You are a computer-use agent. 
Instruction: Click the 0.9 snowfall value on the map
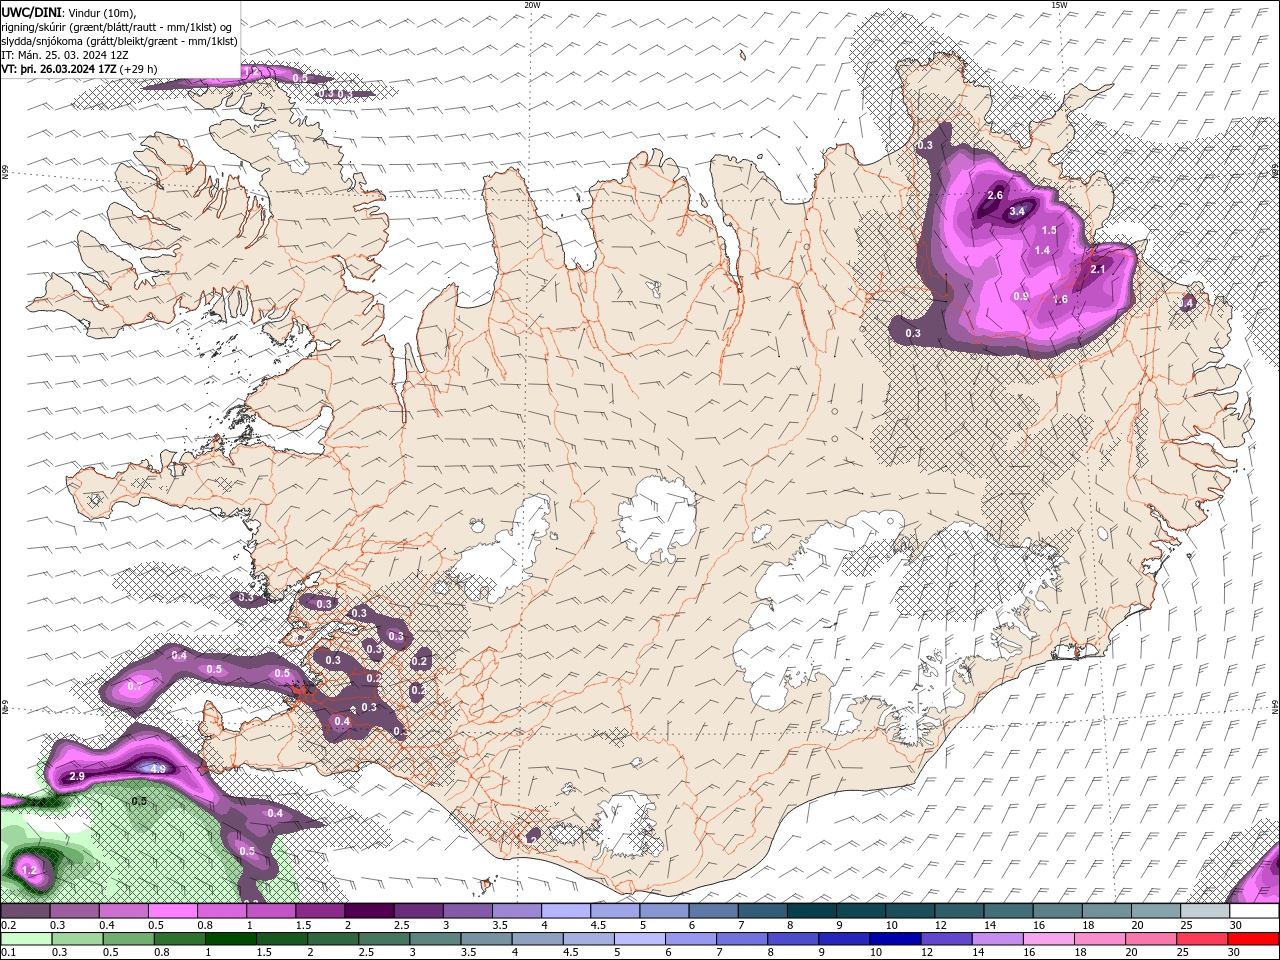coord(1021,296)
